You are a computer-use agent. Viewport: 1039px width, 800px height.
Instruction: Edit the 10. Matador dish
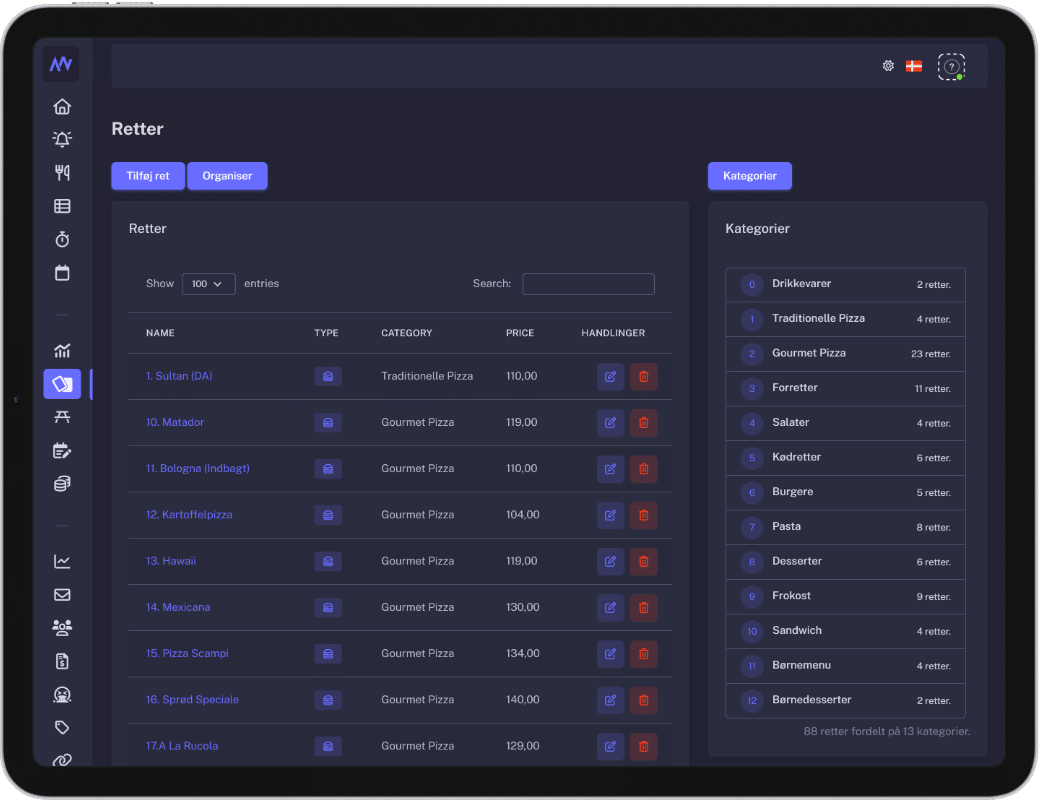(x=610, y=422)
